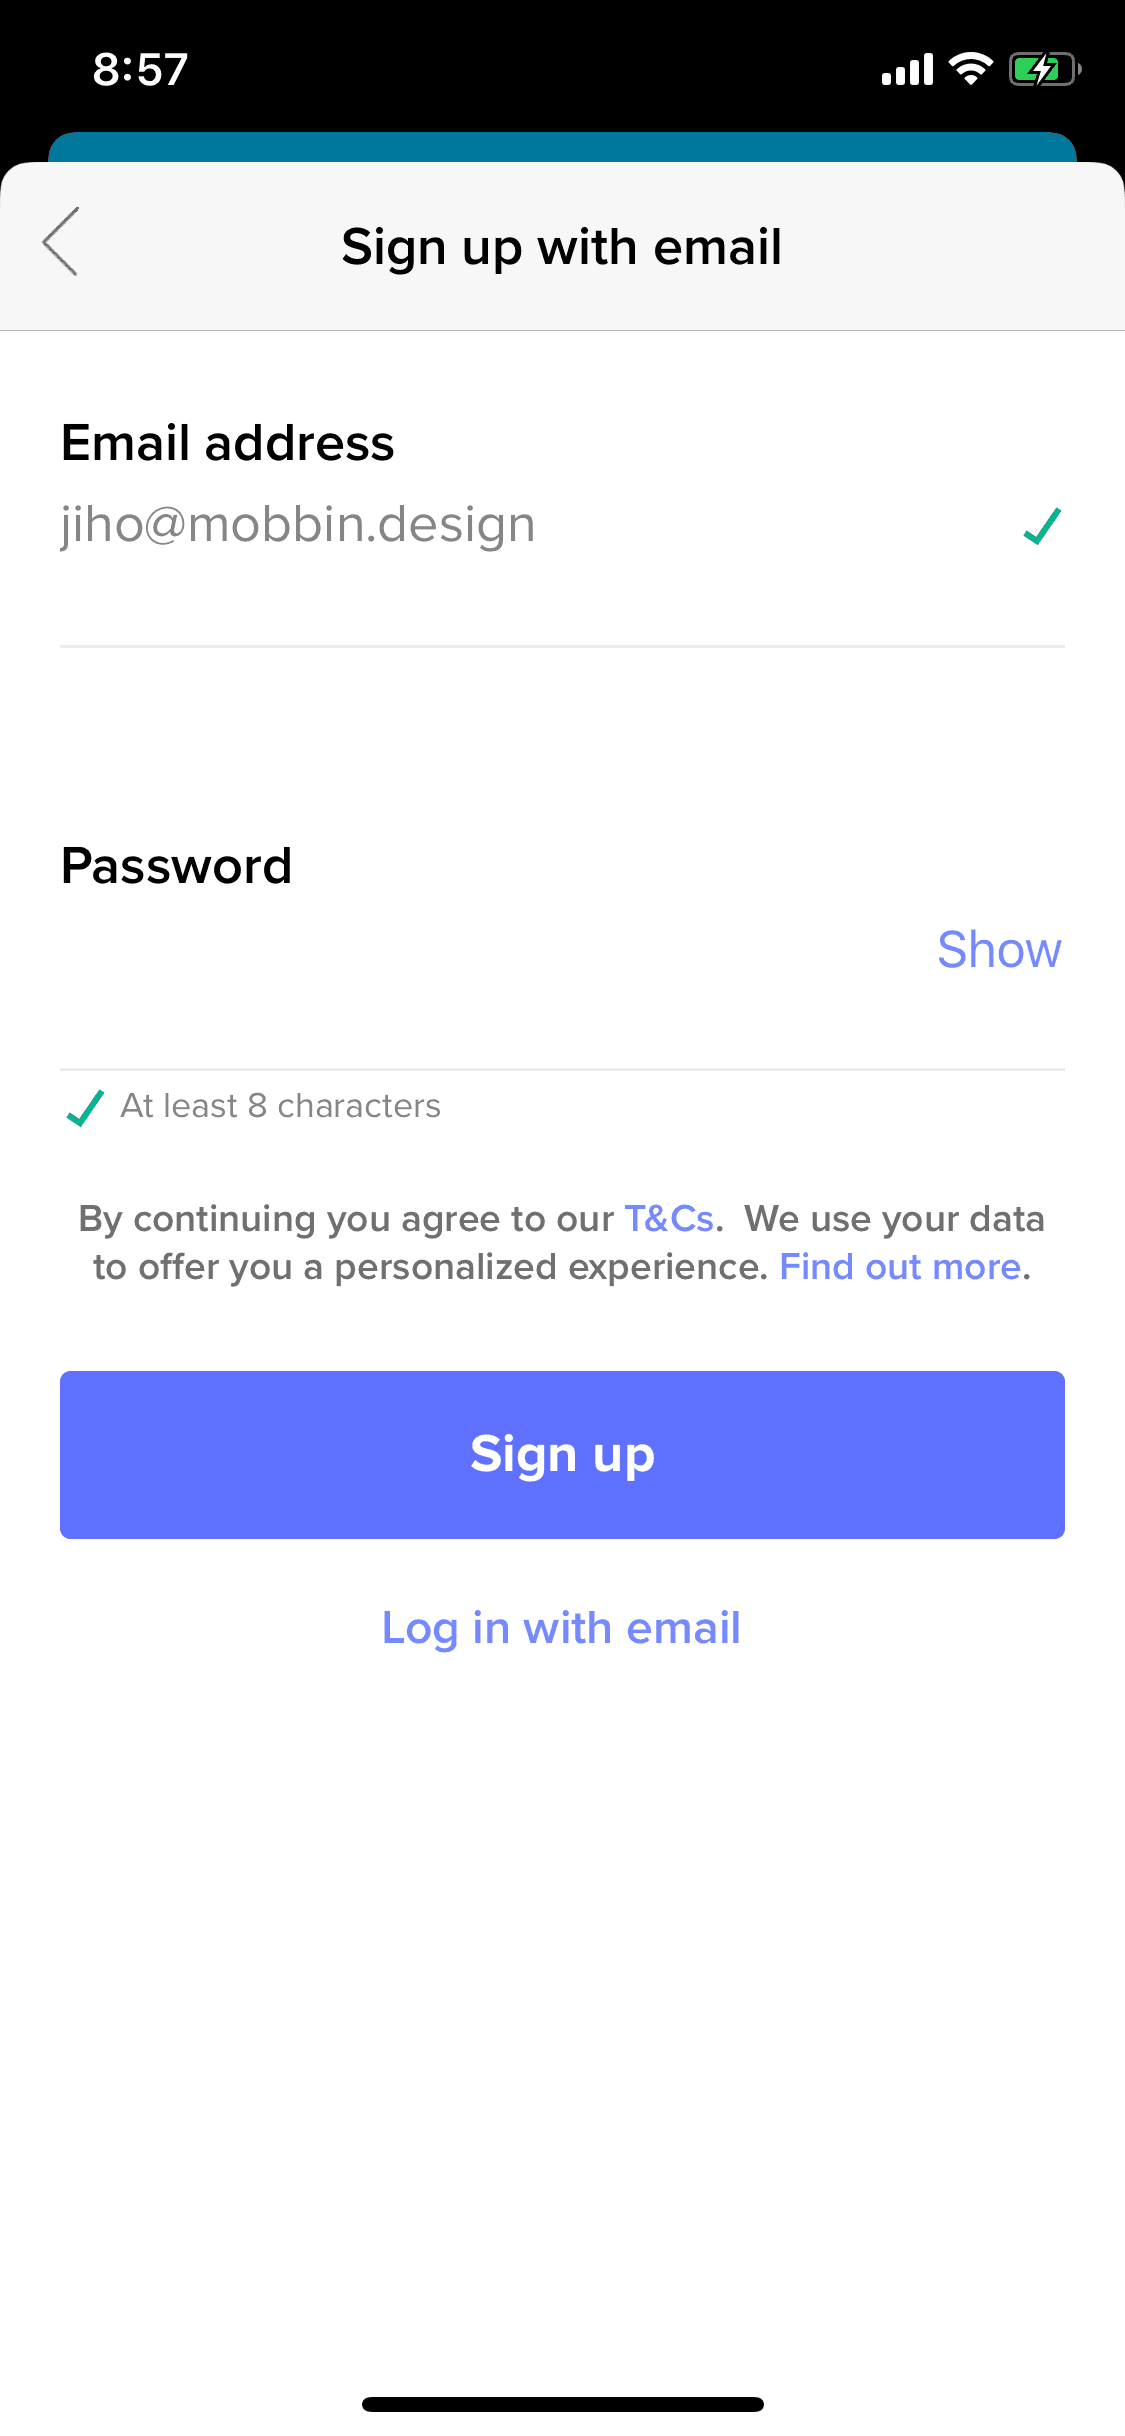Viewport: 1125px width, 2436px height.
Task: Tap the At least 8 characters hint
Action: 281,1106
